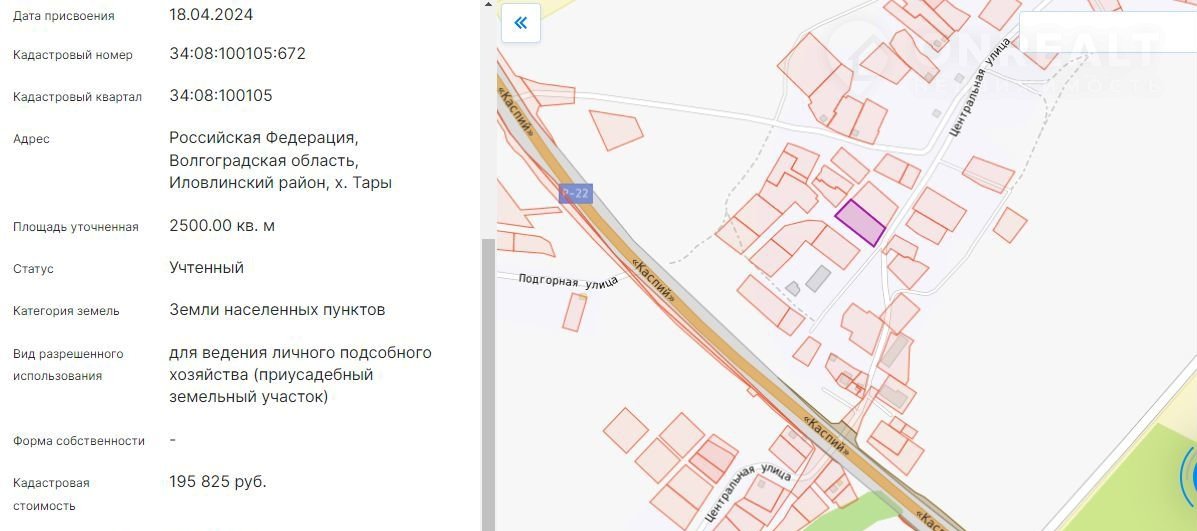This screenshot has width=1197, height=531.
Task: Click the R-22 highway badge on map
Action: coord(575,194)
